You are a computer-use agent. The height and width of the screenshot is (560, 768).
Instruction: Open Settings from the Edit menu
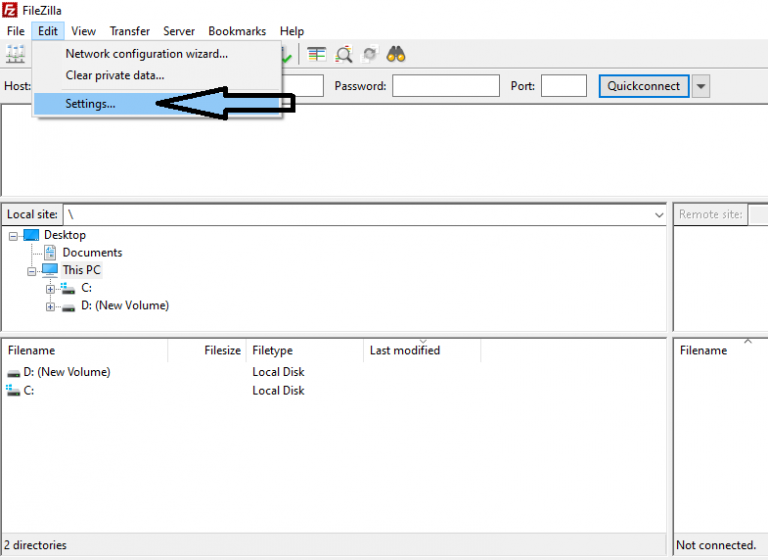click(x=157, y=104)
